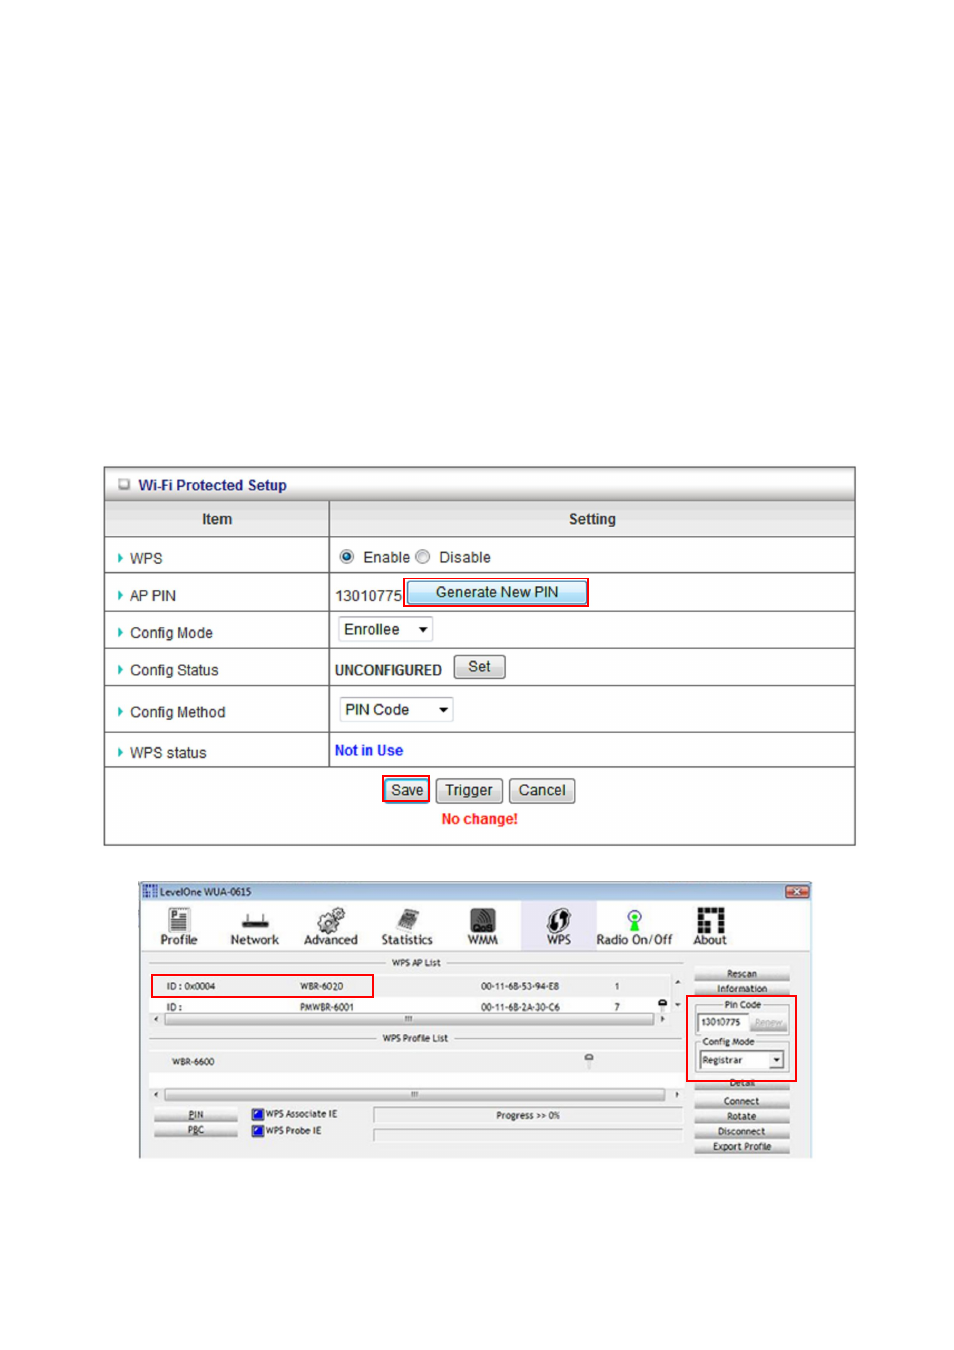The width and height of the screenshot is (954, 1350).
Task: Click the Wi-Fi Protected Setup header icon
Action: click(124, 484)
